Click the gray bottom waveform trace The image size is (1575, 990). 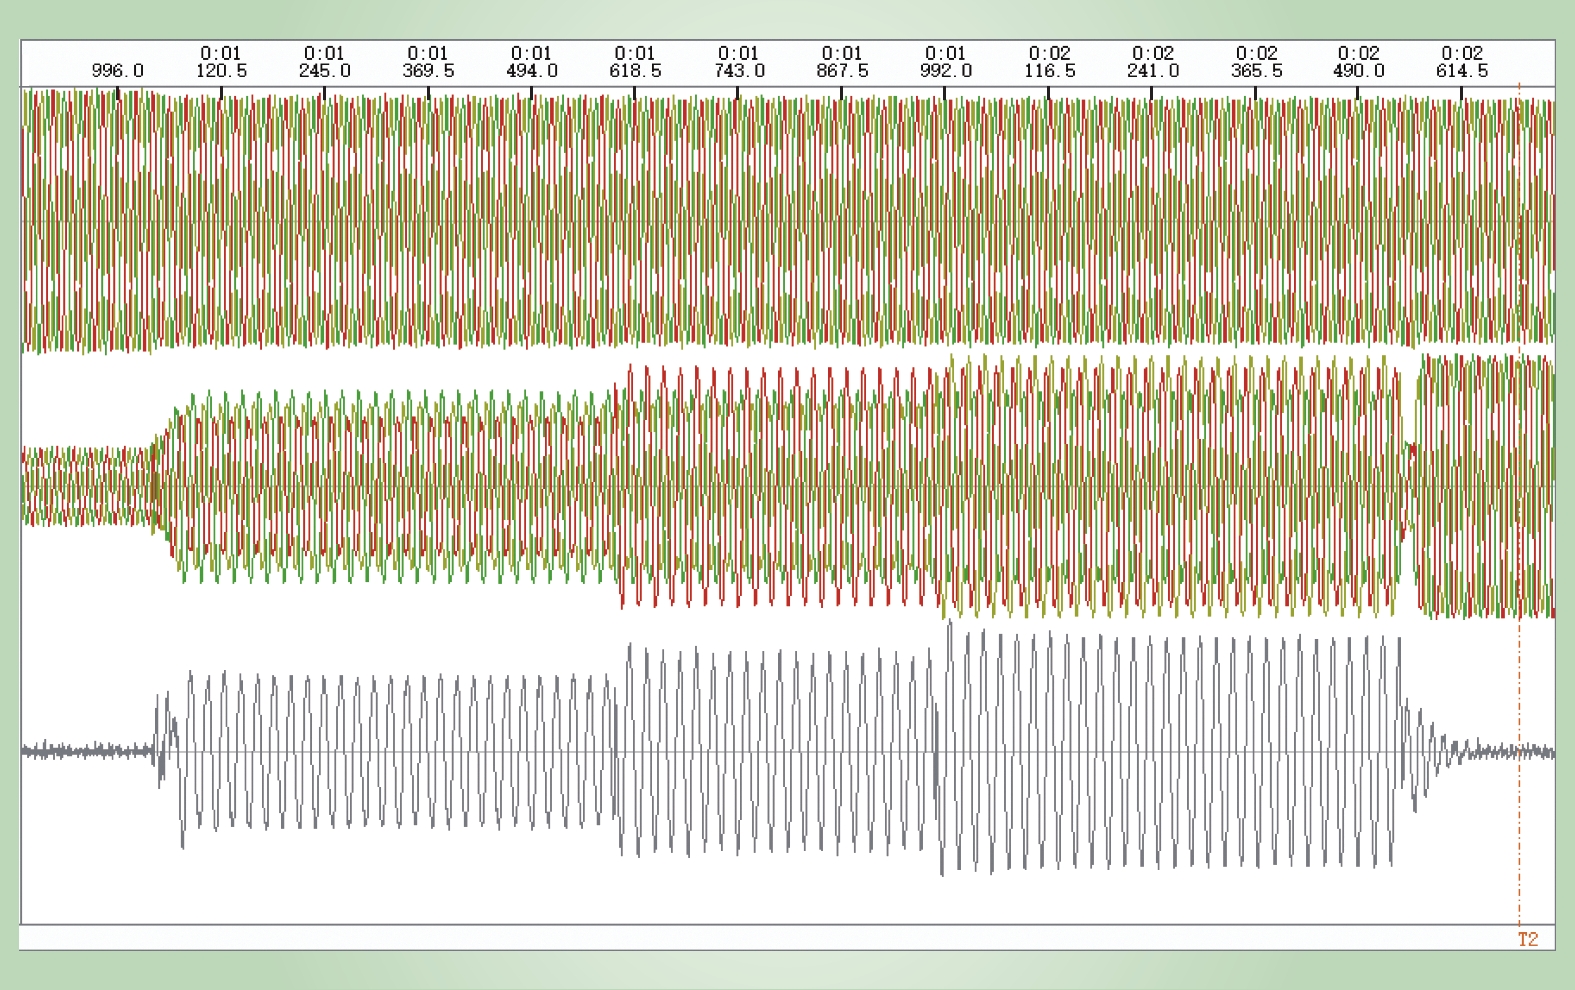[788, 748]
